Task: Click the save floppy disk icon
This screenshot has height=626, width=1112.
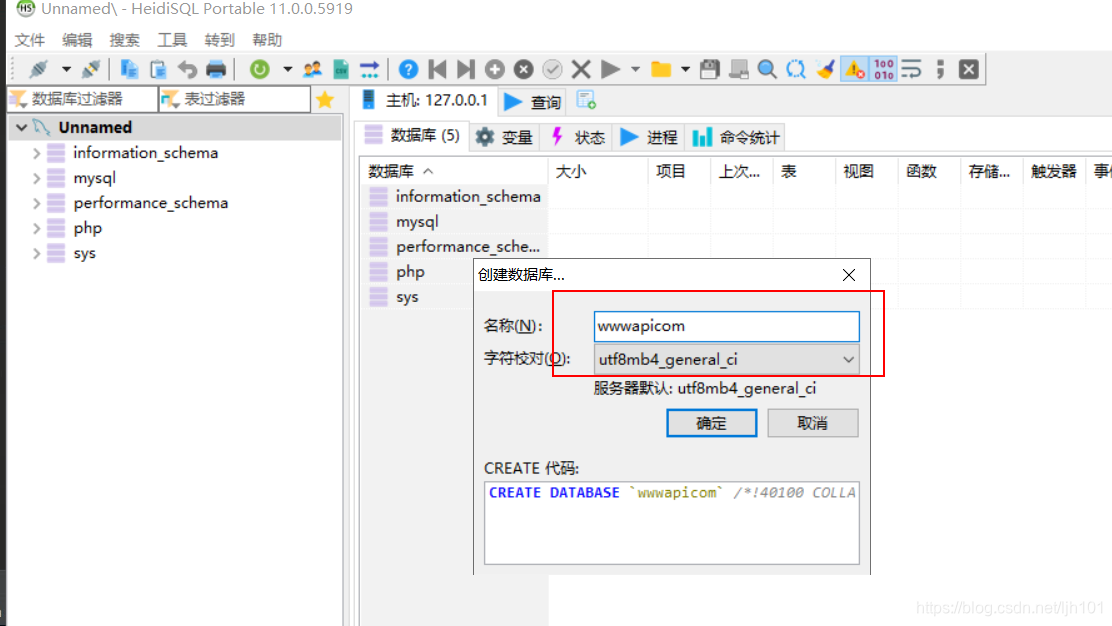Action: tap(709, 69)
